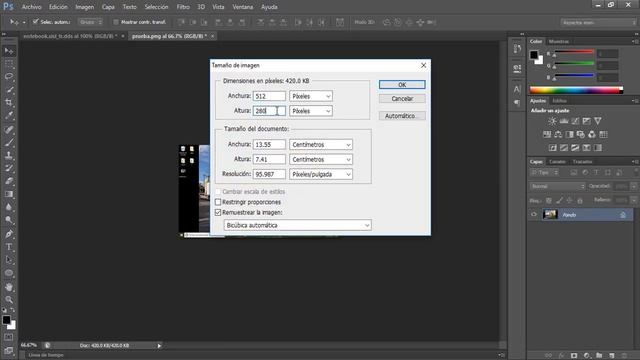Open the Character panel icon
This screenshot has height=360, width=640.
[x=517, y=89]
